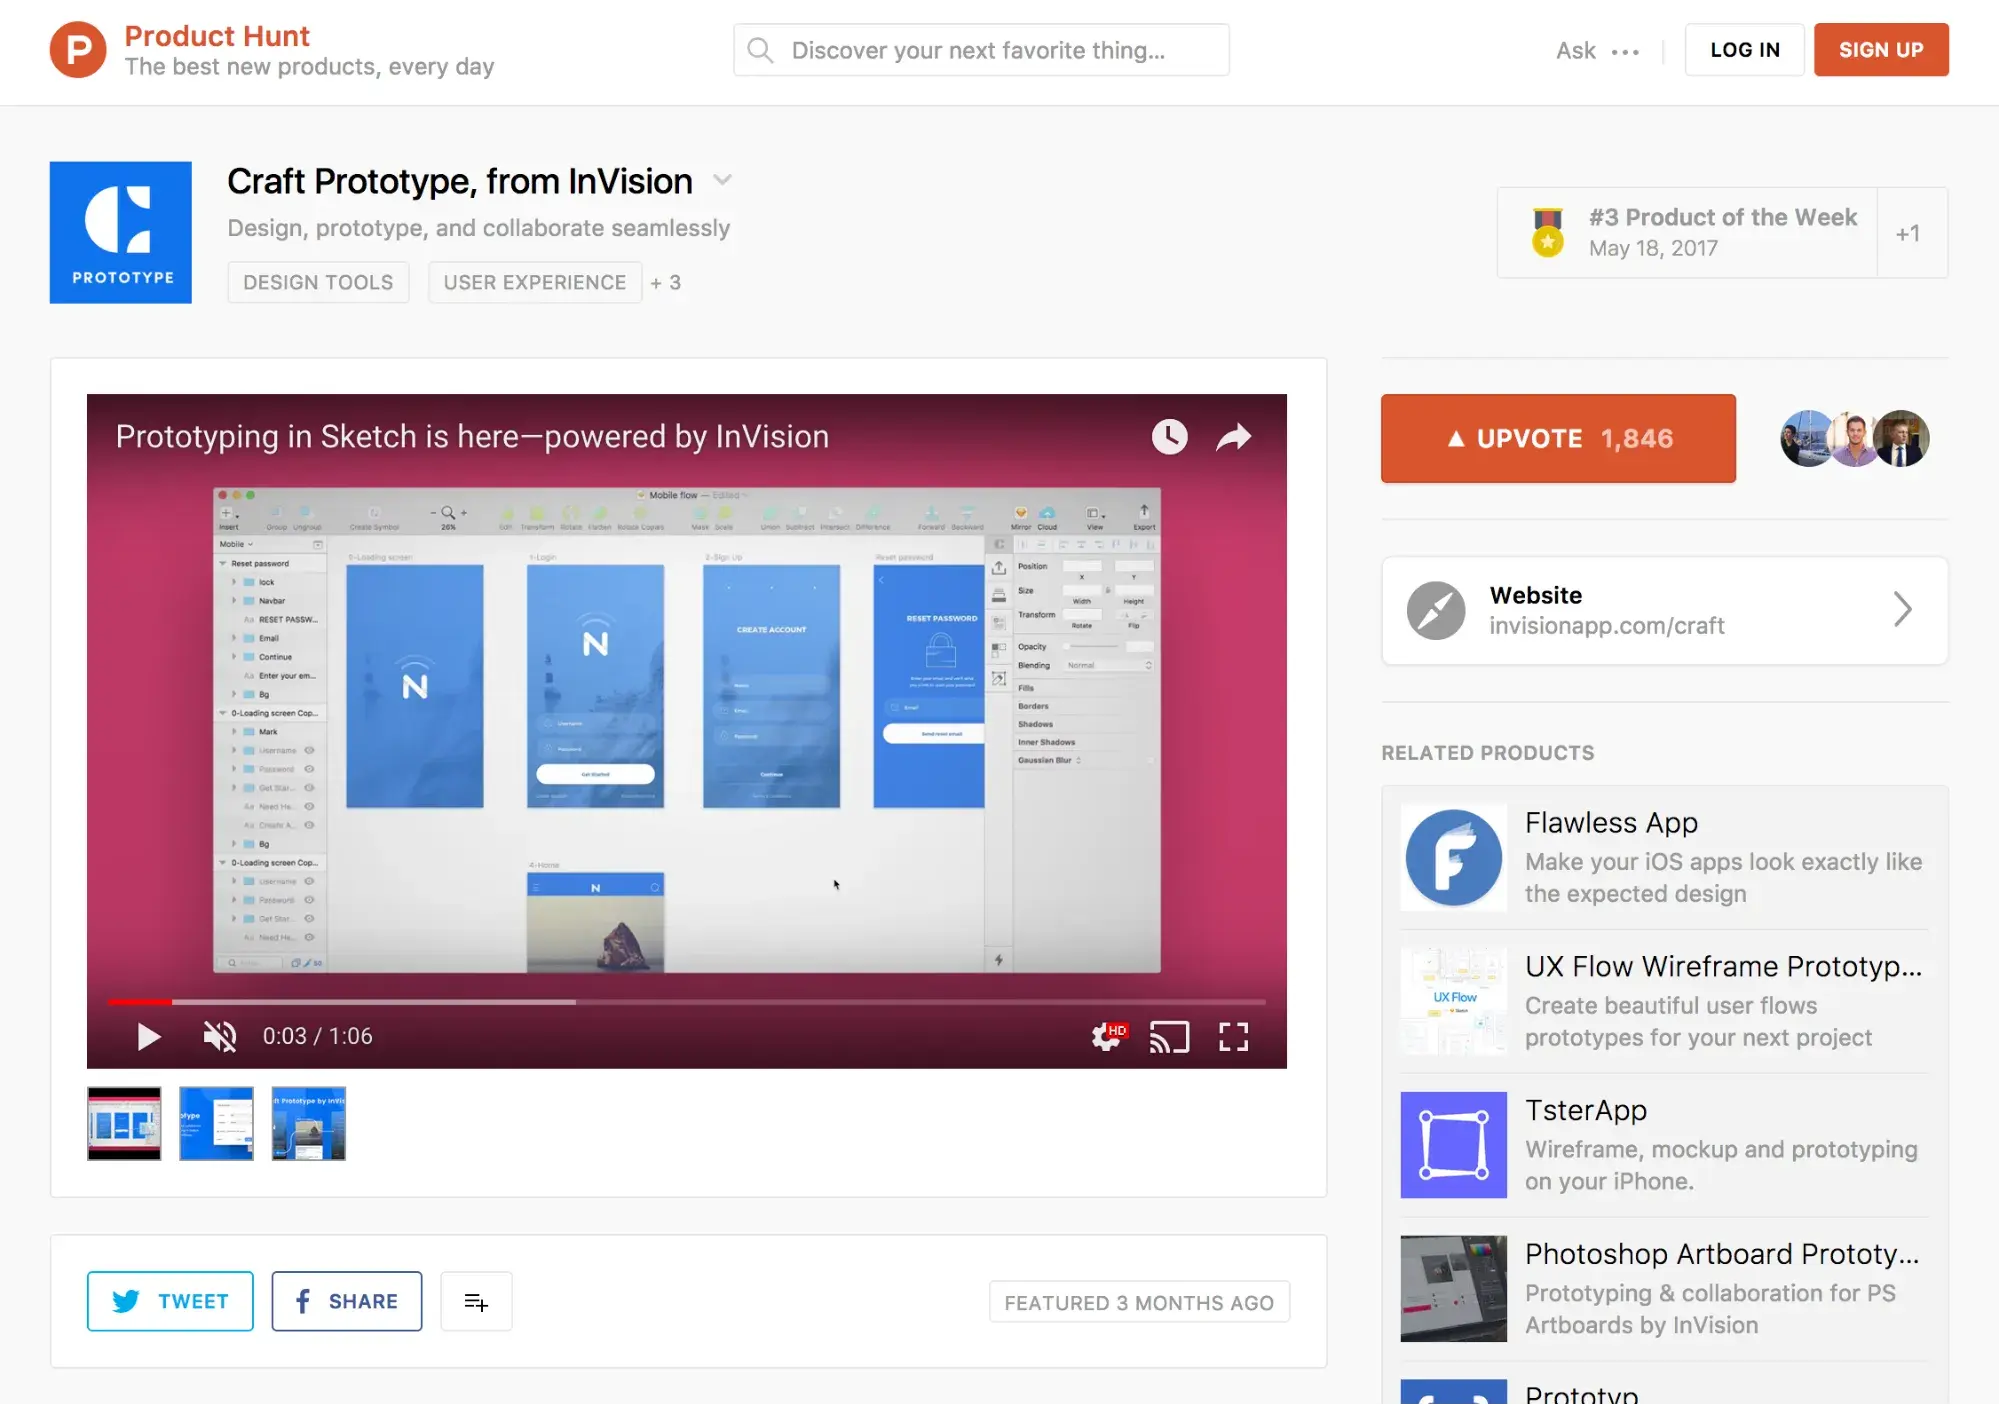Click the Watch Later clock icon on video

pos(1169,437)
